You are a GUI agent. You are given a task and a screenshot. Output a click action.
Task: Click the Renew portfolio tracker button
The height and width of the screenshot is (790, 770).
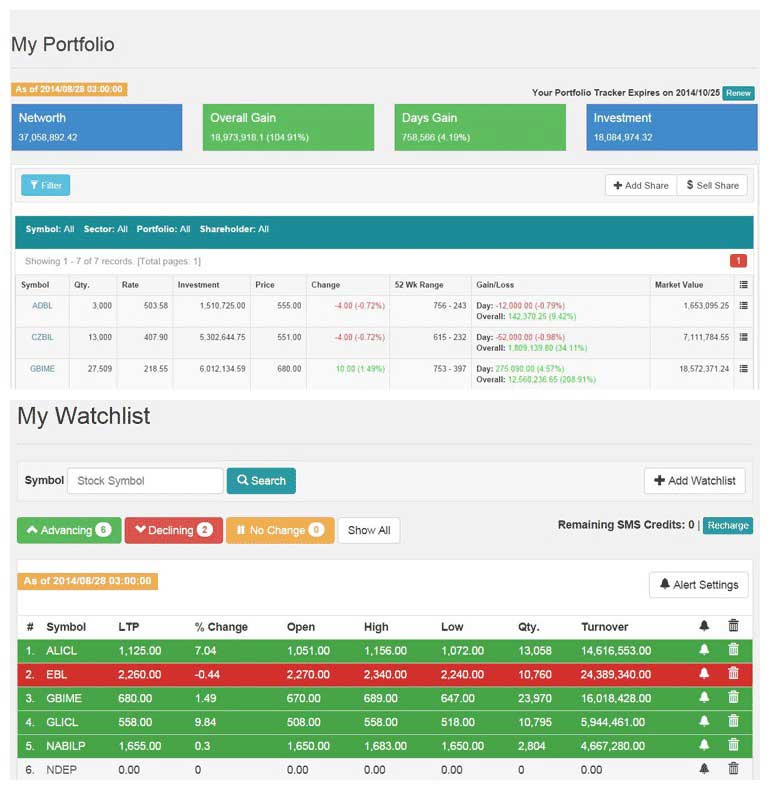pos(738,93)
